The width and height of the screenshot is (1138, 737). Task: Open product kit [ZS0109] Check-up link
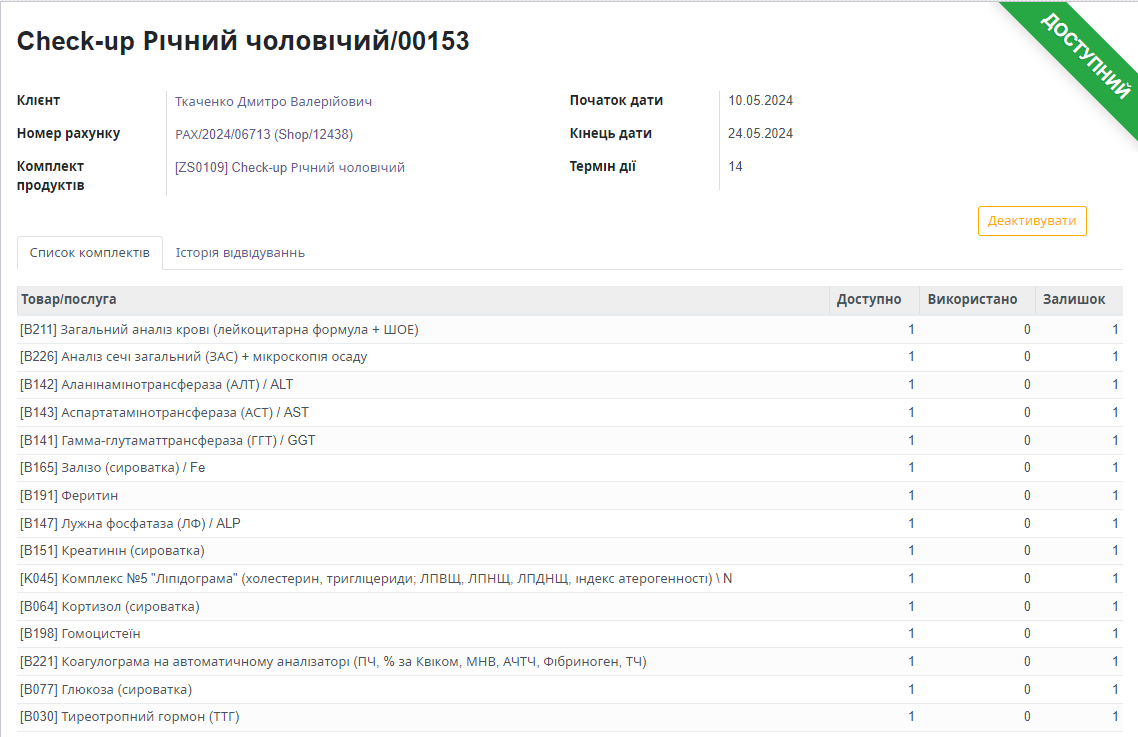pos(289,168)
